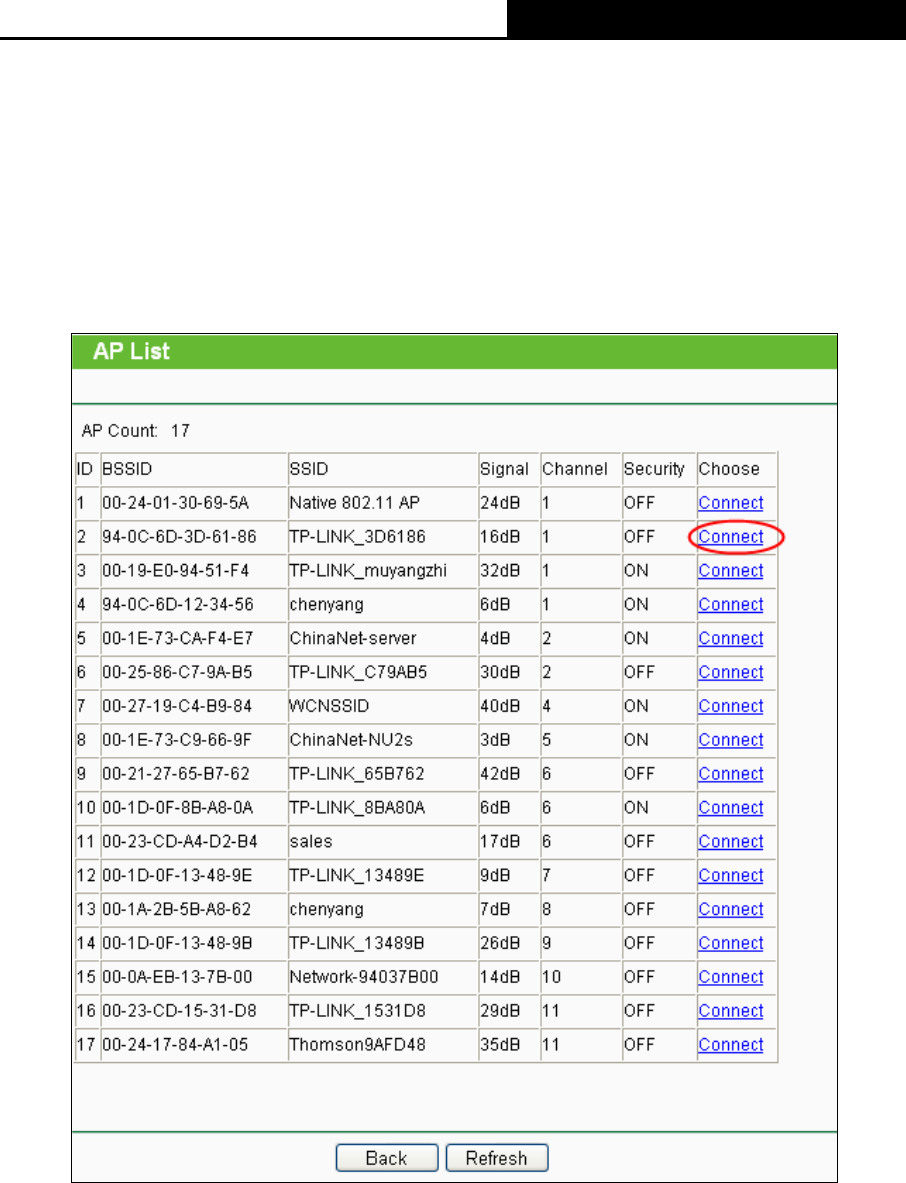
Task: Select SSID TP-LINK_muyangzhi cell
Action: tap(382, 571)
